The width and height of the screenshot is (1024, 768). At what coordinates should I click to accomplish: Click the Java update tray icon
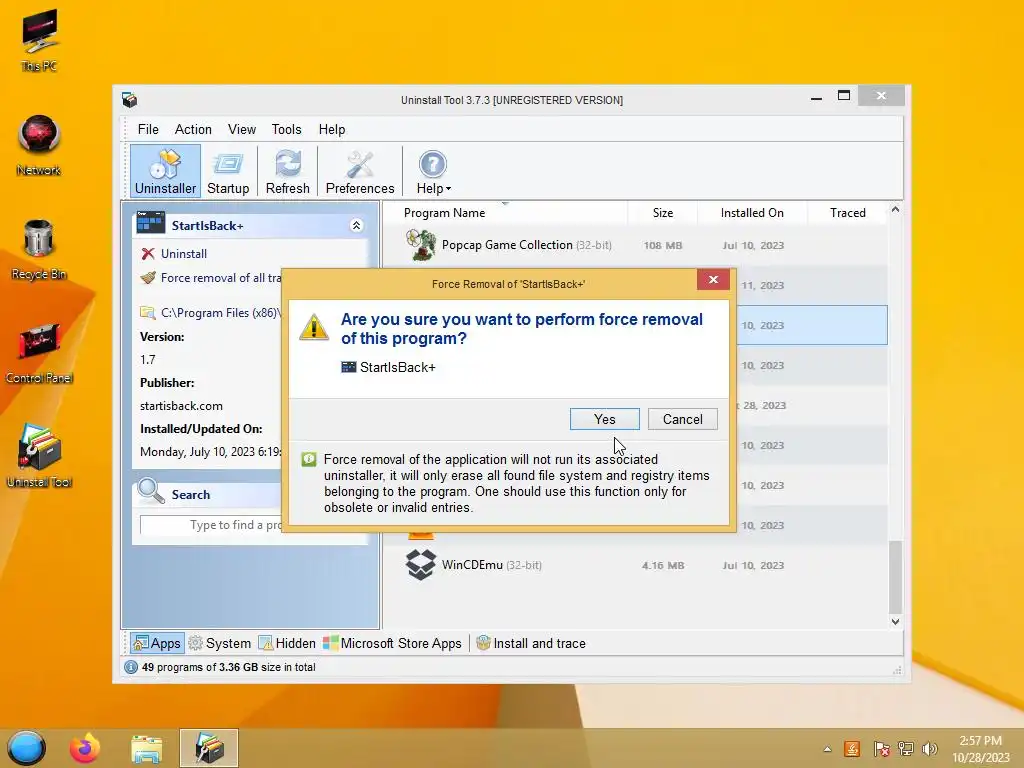[852, 749]
